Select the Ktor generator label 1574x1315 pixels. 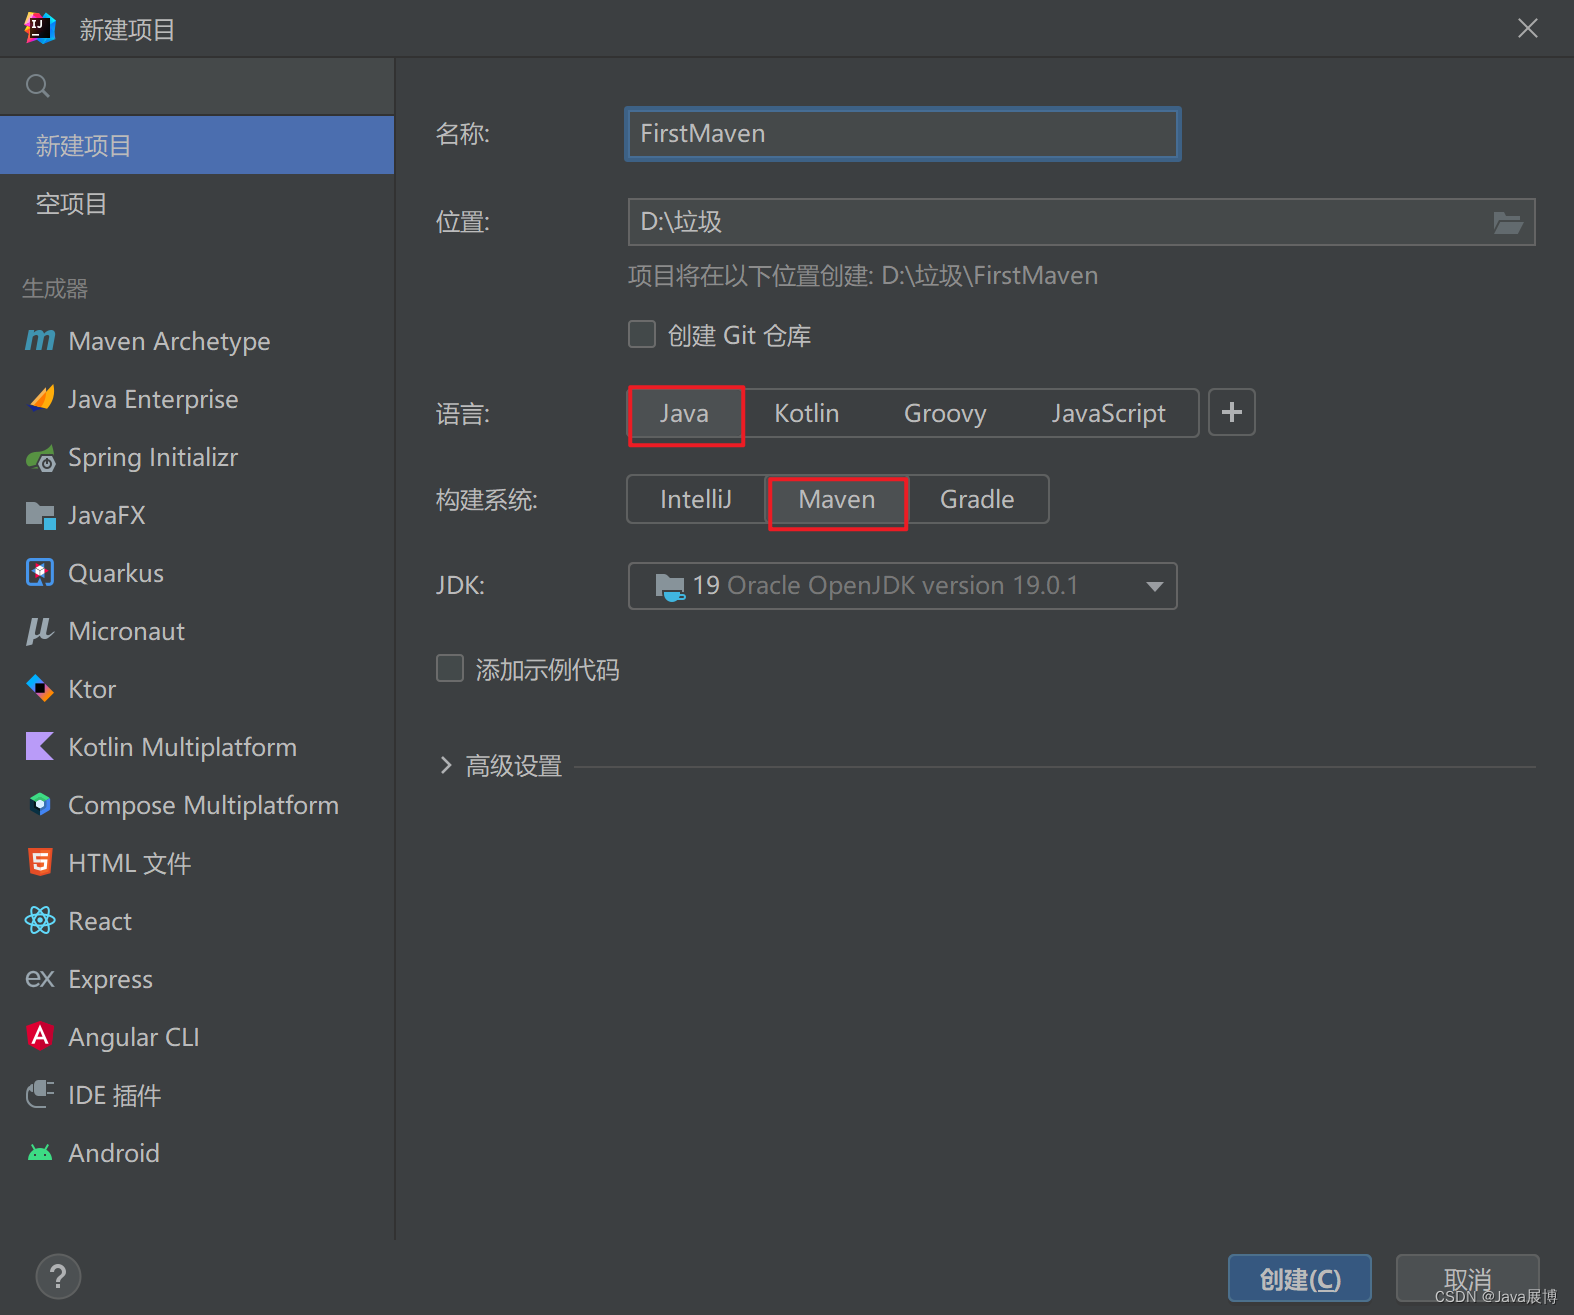point(92,689)
